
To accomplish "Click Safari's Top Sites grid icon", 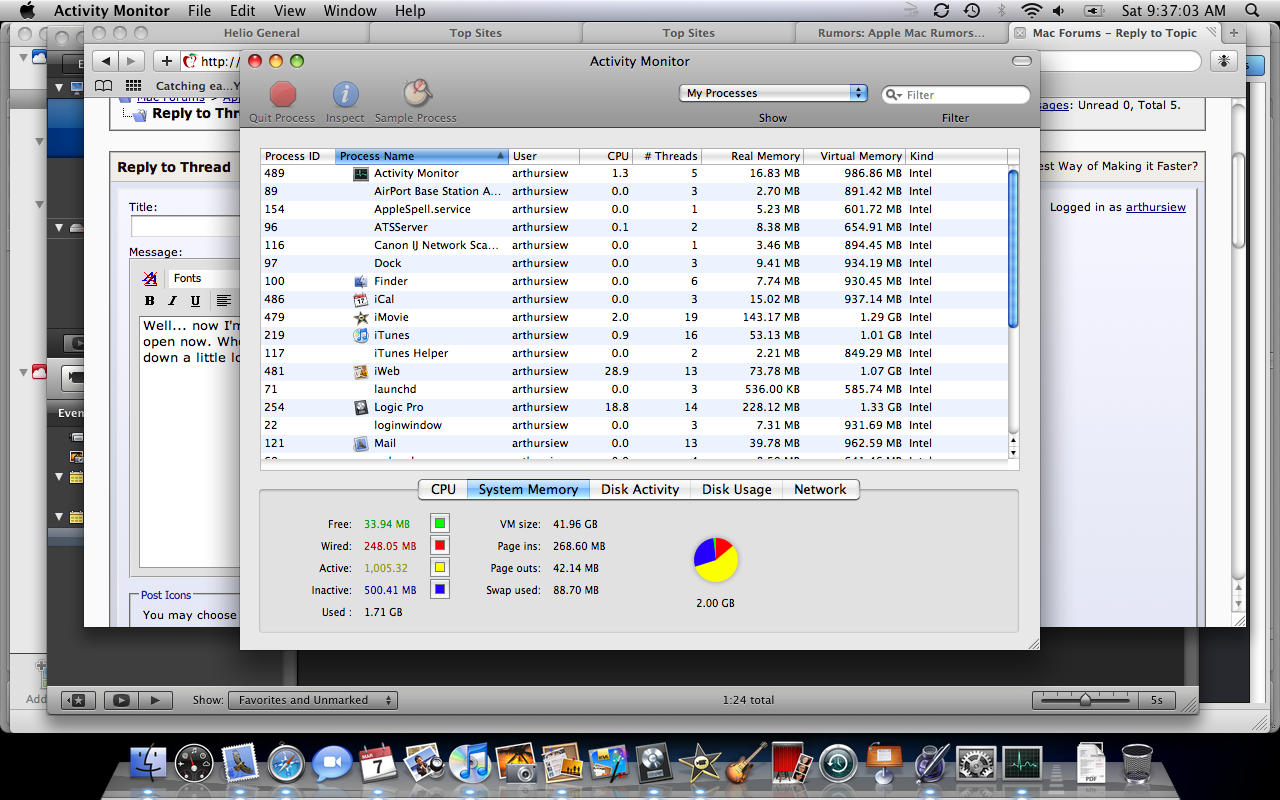I will coord(133,86).
